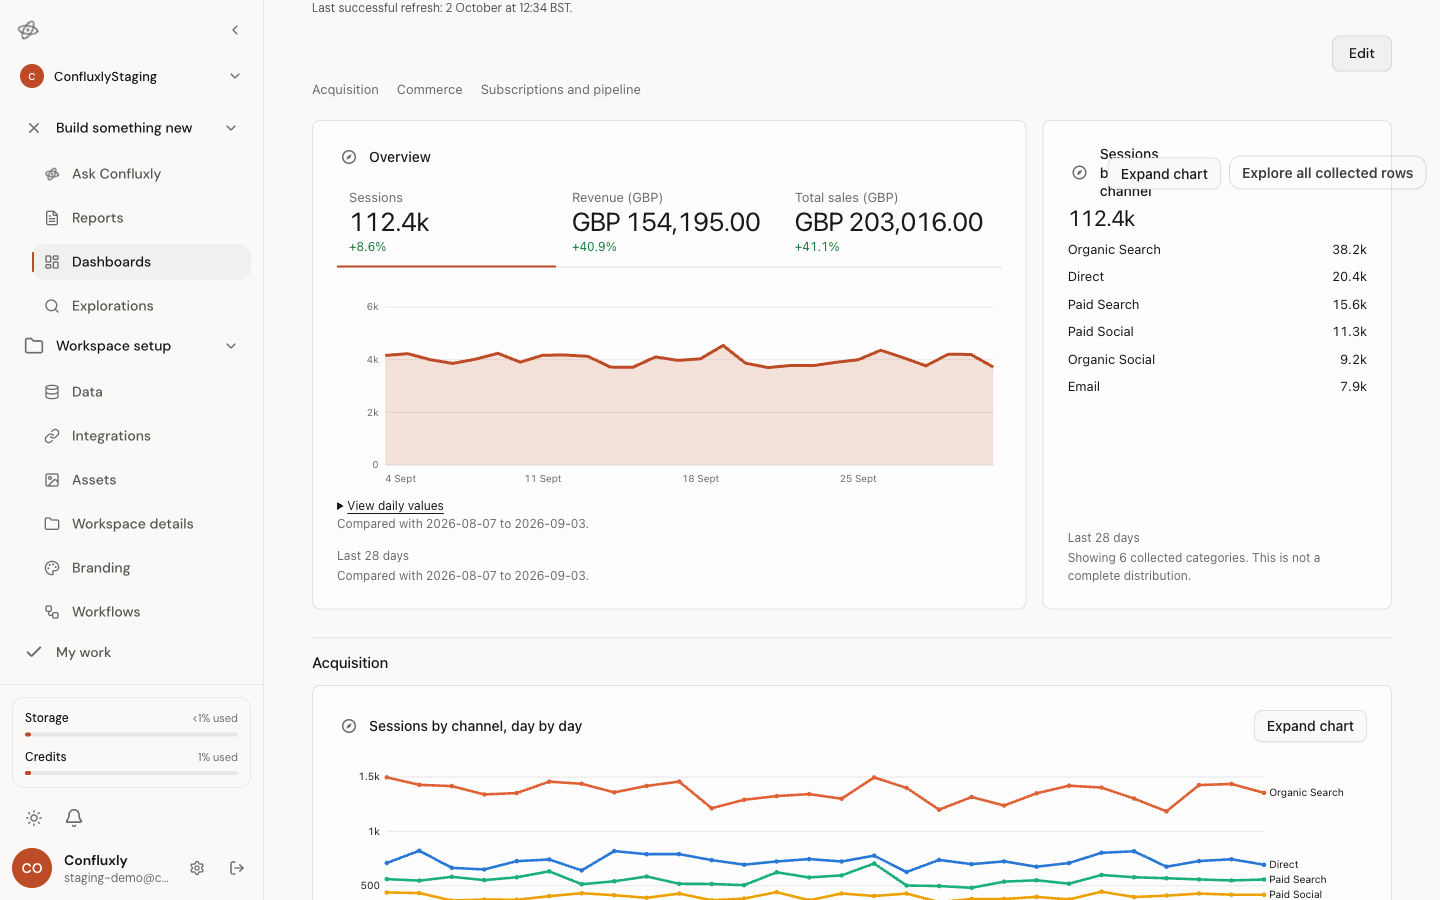Click Explore all collected rows
This screenshot has height=900, width=1440.
[x=1327, y=173]
